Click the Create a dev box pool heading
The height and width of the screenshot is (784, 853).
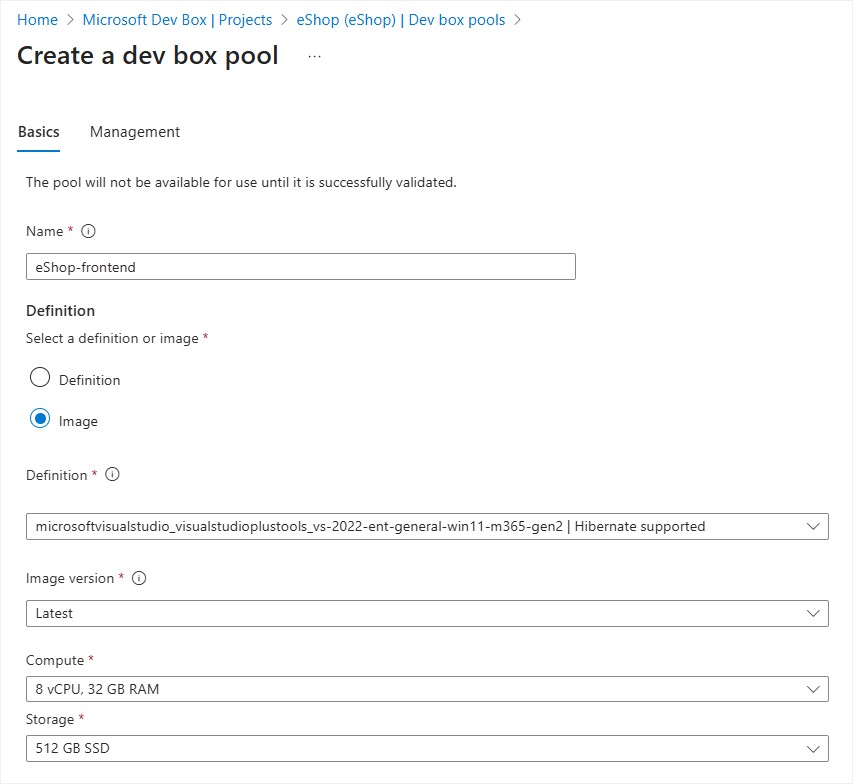point(148,56)
